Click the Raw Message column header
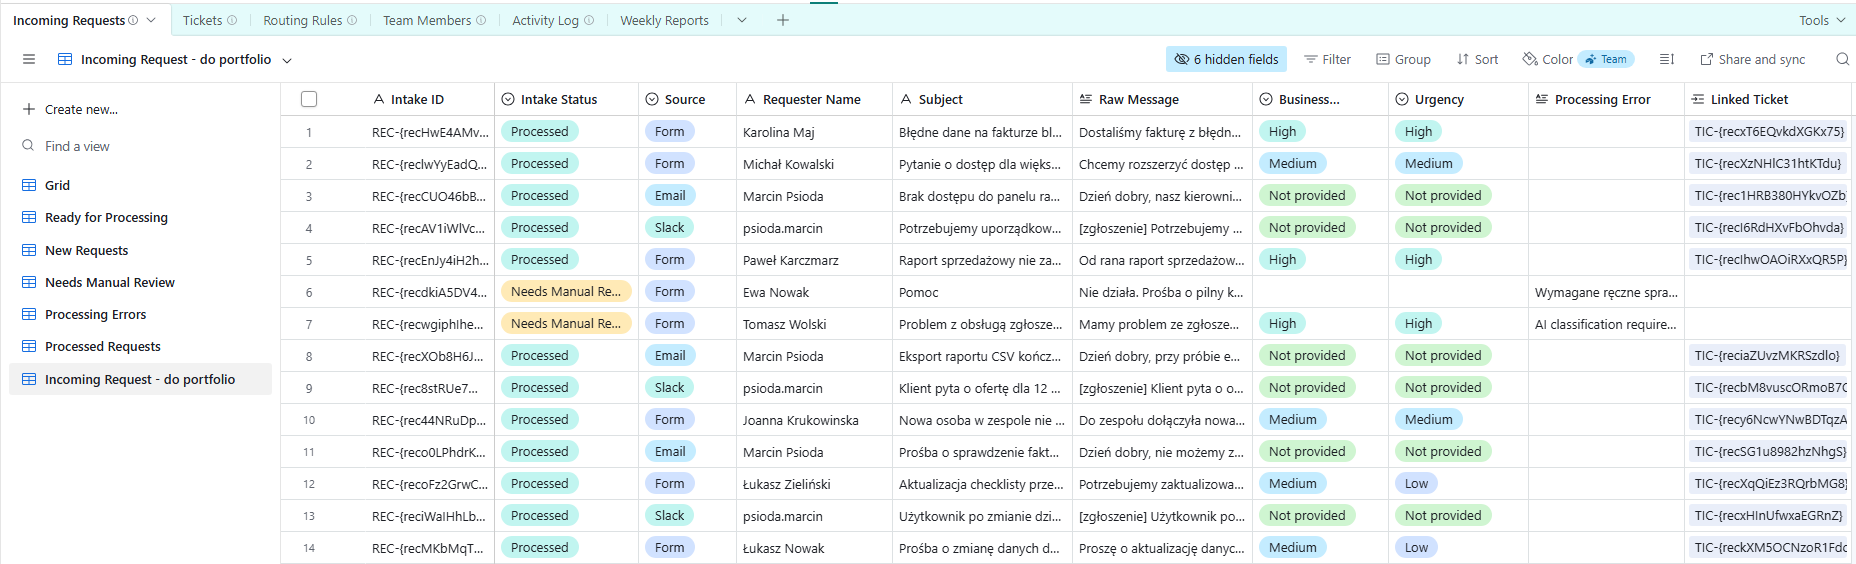The width and height of the screenshot is (1856, 564). click(1162, 99)
